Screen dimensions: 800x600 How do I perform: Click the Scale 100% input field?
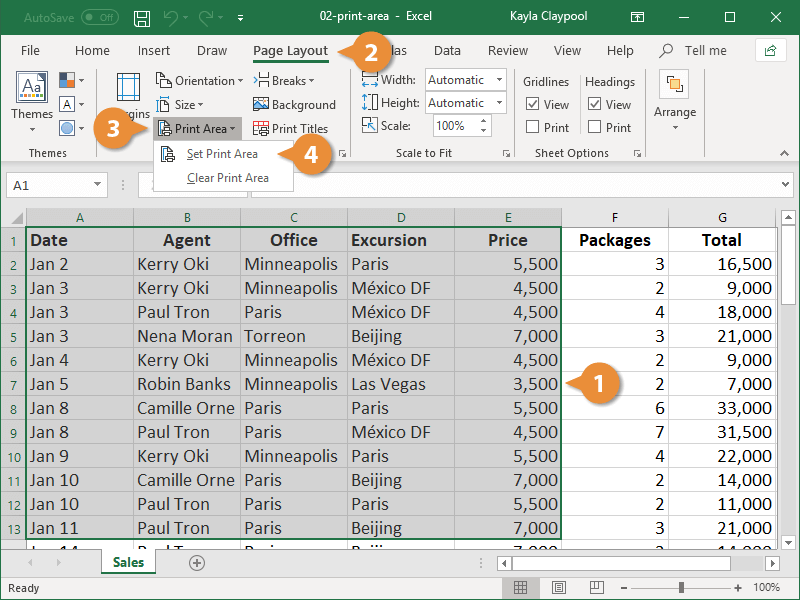[455, 126]
